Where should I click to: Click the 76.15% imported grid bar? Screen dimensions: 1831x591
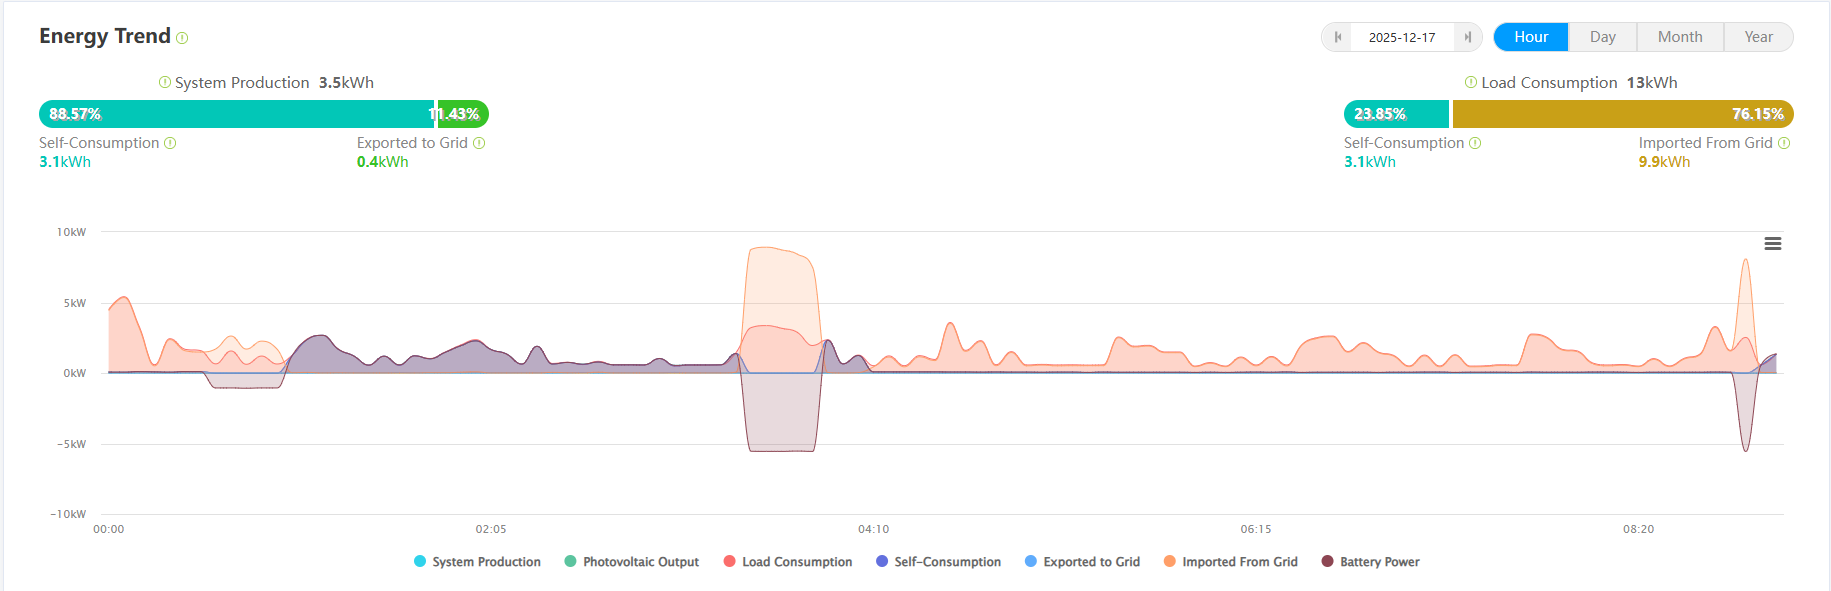(x=1622, y=114)
